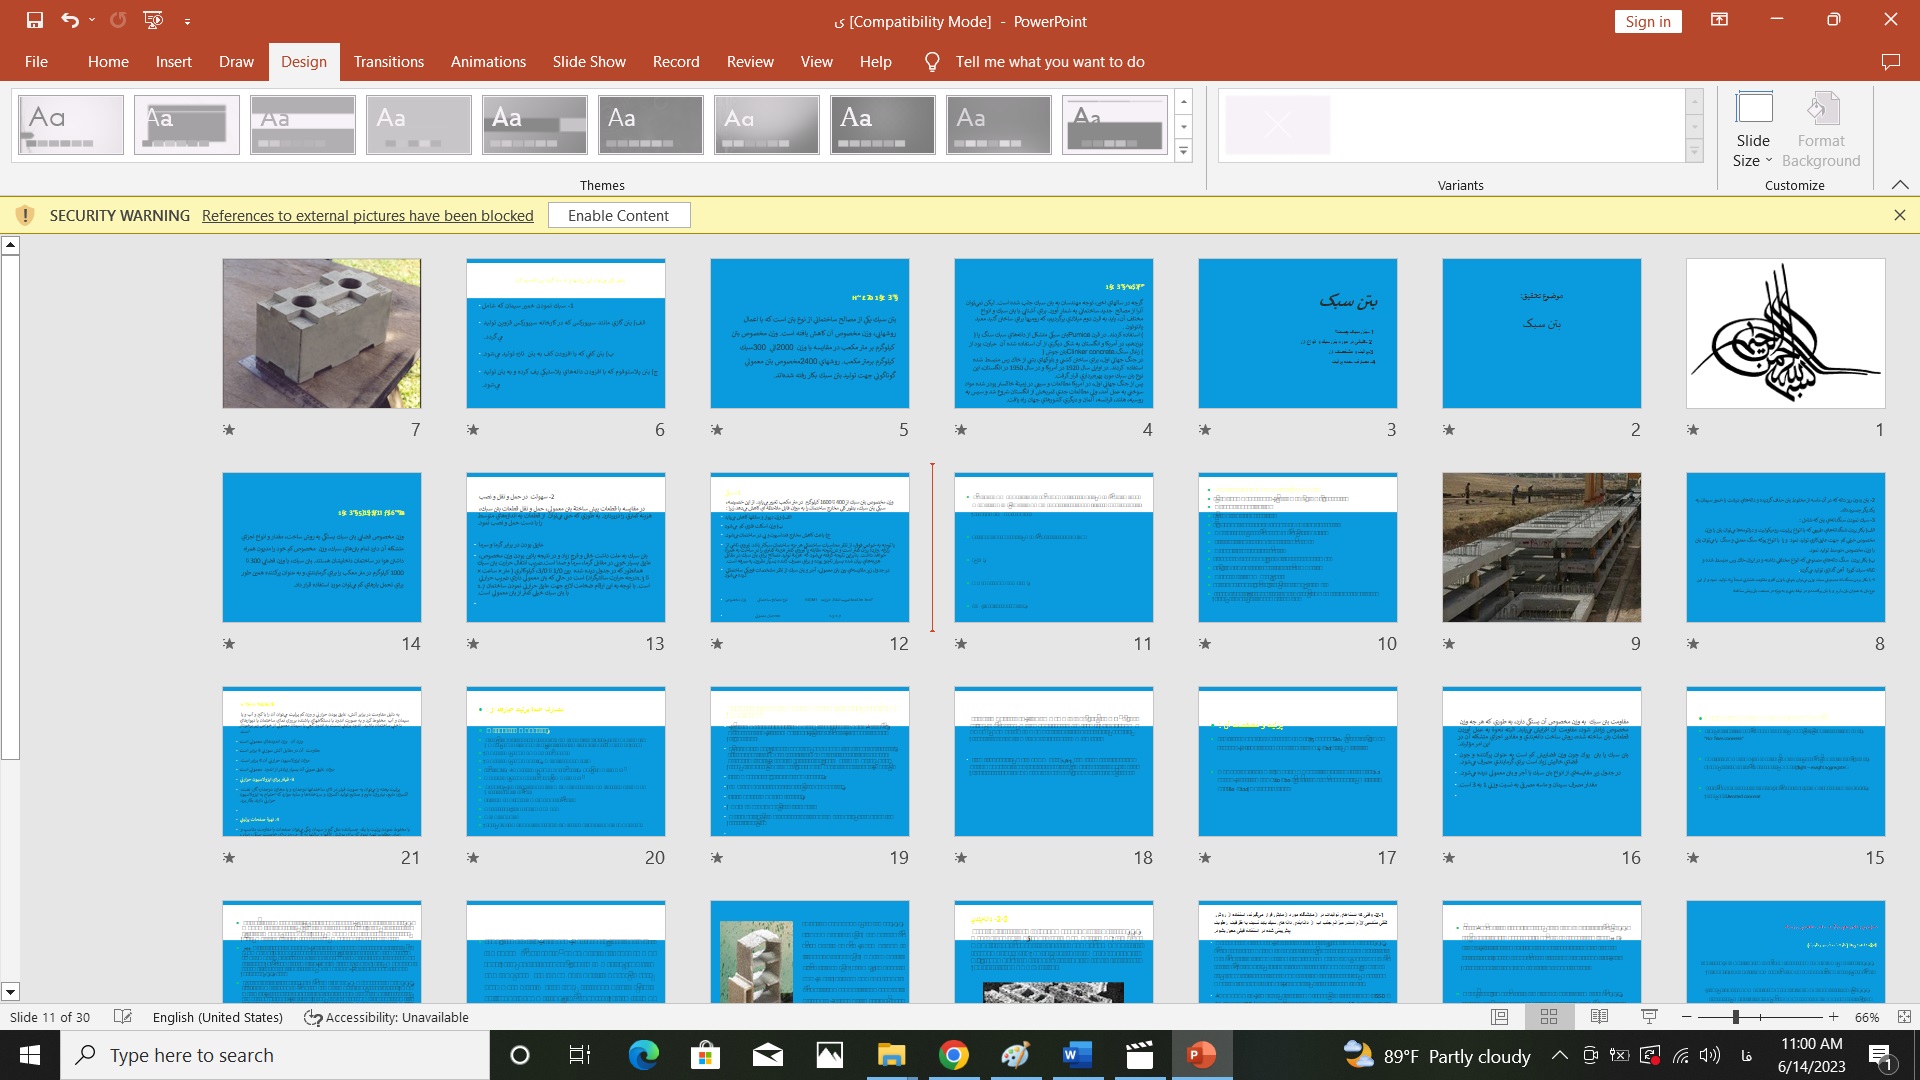This screenshot has width=1920, height=1080.
Task: Open the File menu
Action: [x=36, y=62]
